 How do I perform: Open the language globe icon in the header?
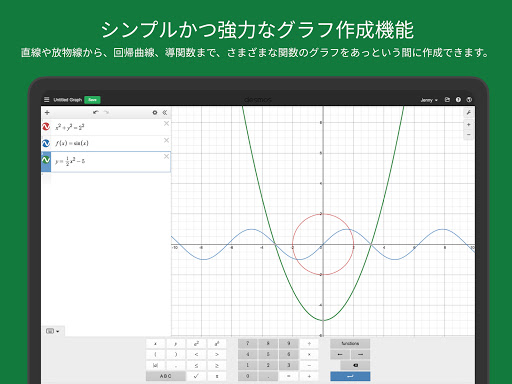(469, 100)
